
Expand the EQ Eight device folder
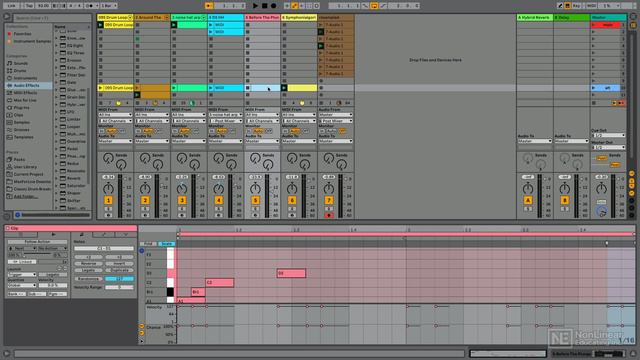(57, 45)
